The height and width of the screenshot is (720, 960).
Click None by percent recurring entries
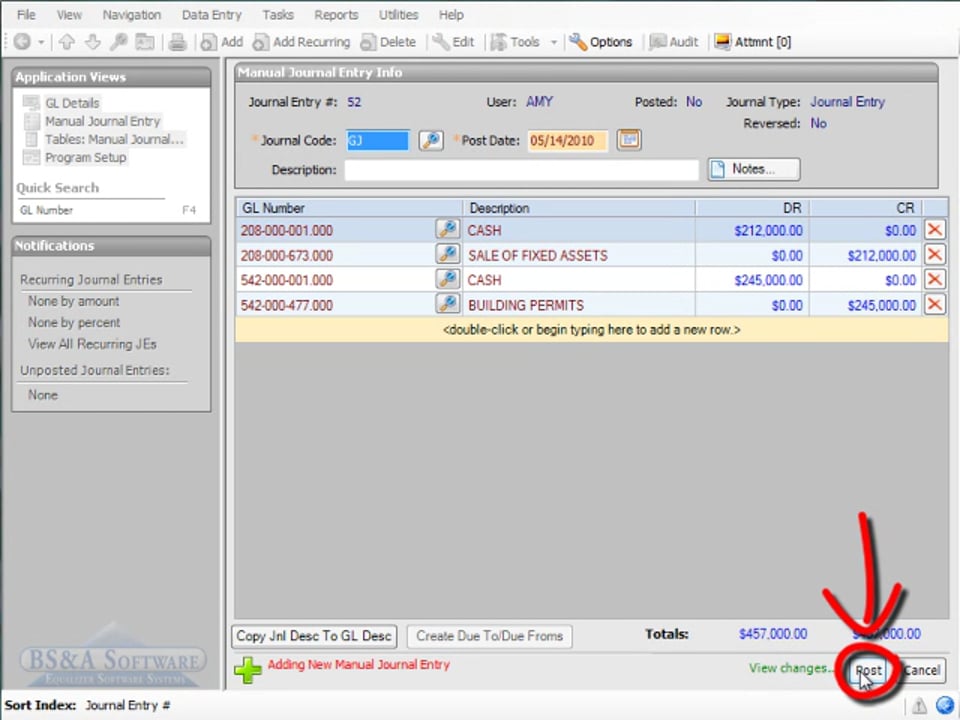(74, 323)
